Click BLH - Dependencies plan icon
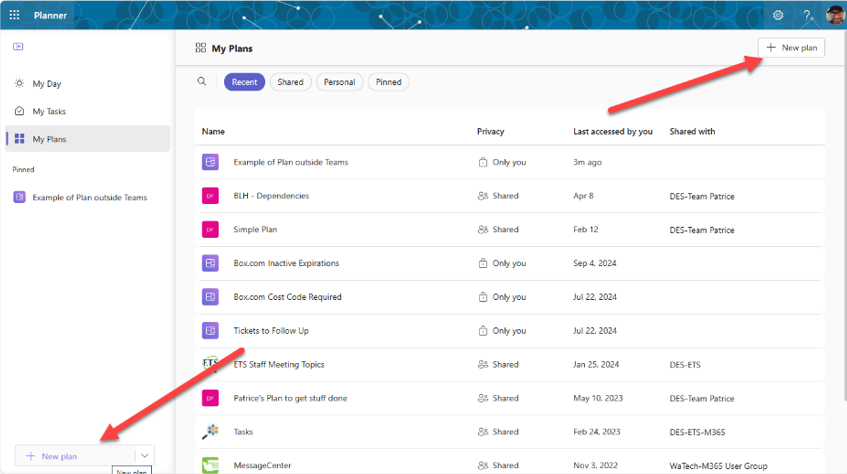Viewport: 847px width, 474px height. coord(211,196)
